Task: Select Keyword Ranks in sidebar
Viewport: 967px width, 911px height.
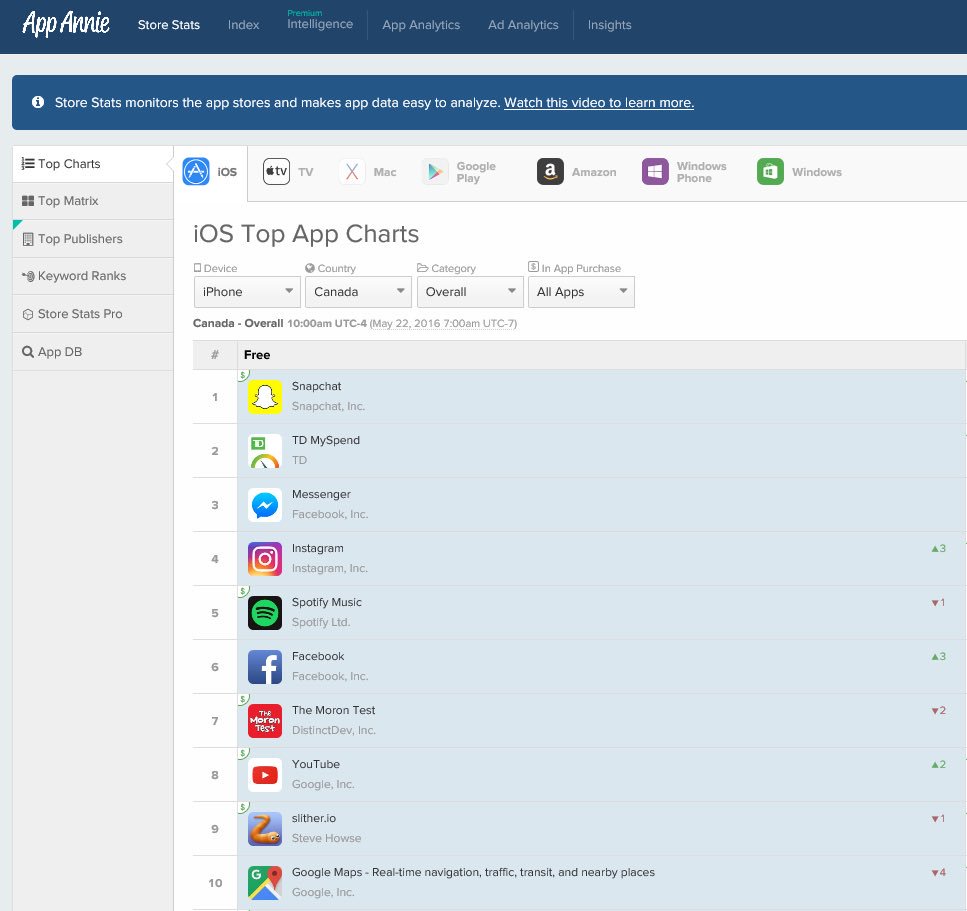Action: pyautogui.click(x=93, y=276)
